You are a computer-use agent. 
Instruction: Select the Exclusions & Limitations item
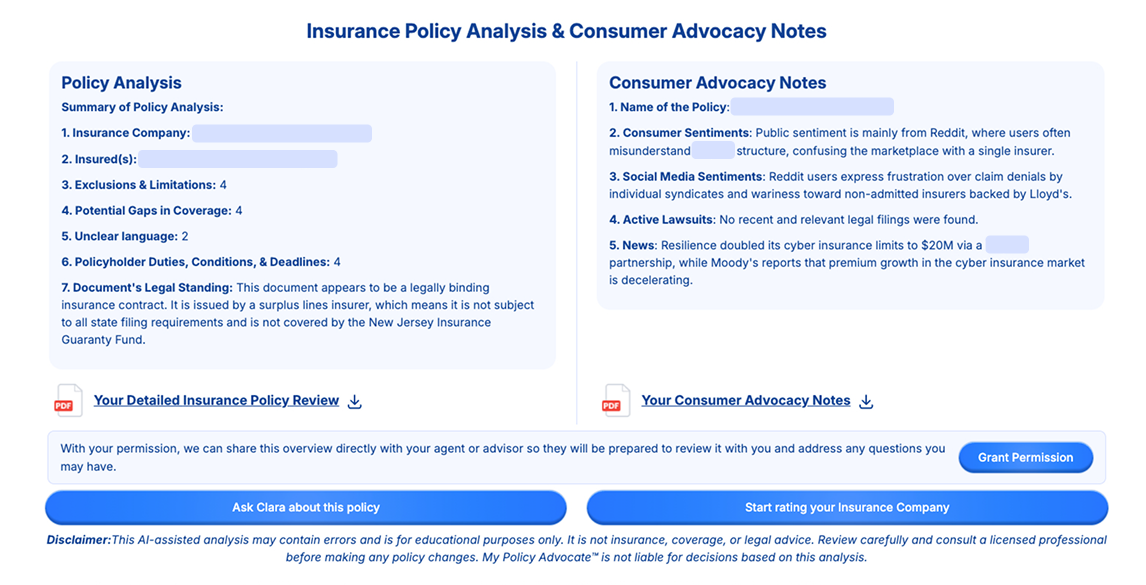pos(144,185)
